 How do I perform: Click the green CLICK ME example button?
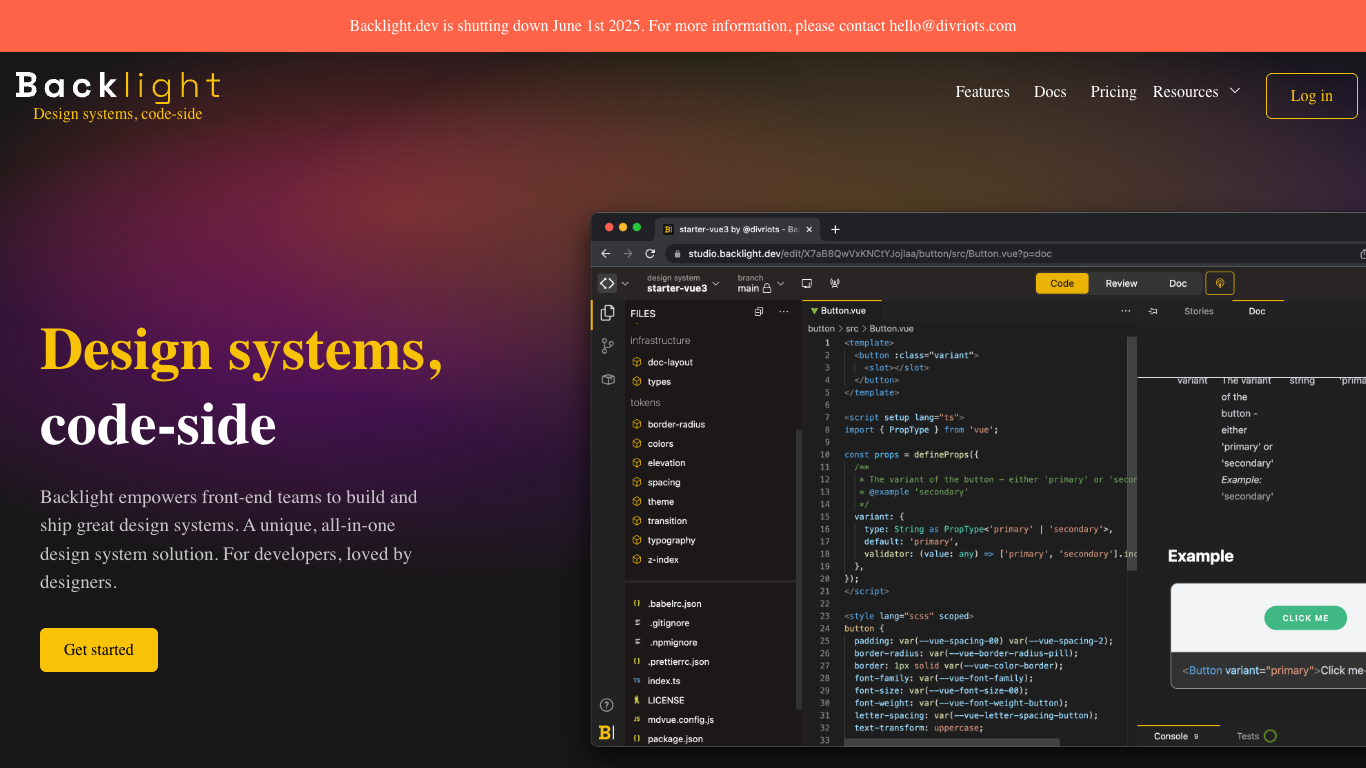(x=1305, y=618)
